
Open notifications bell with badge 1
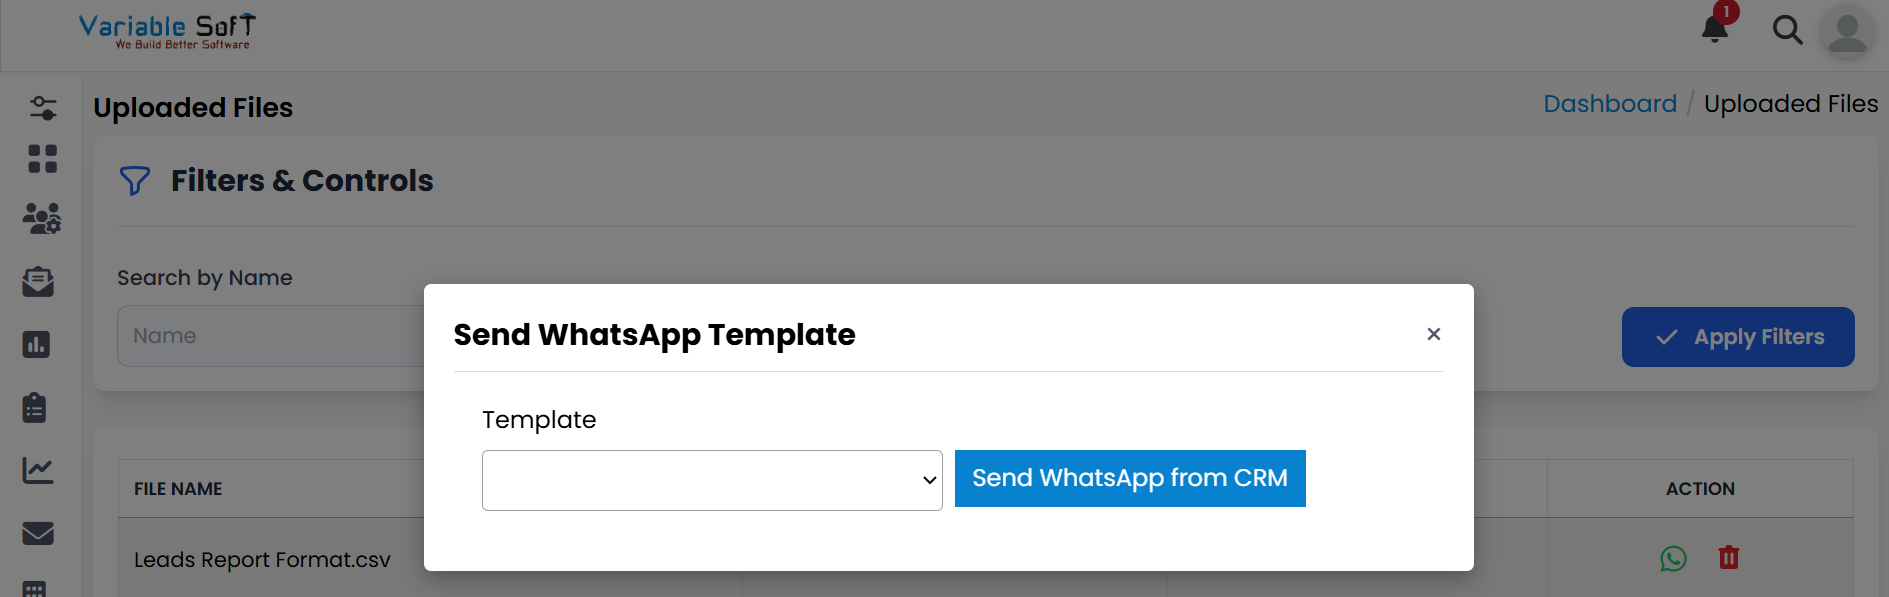point(1713,29)
